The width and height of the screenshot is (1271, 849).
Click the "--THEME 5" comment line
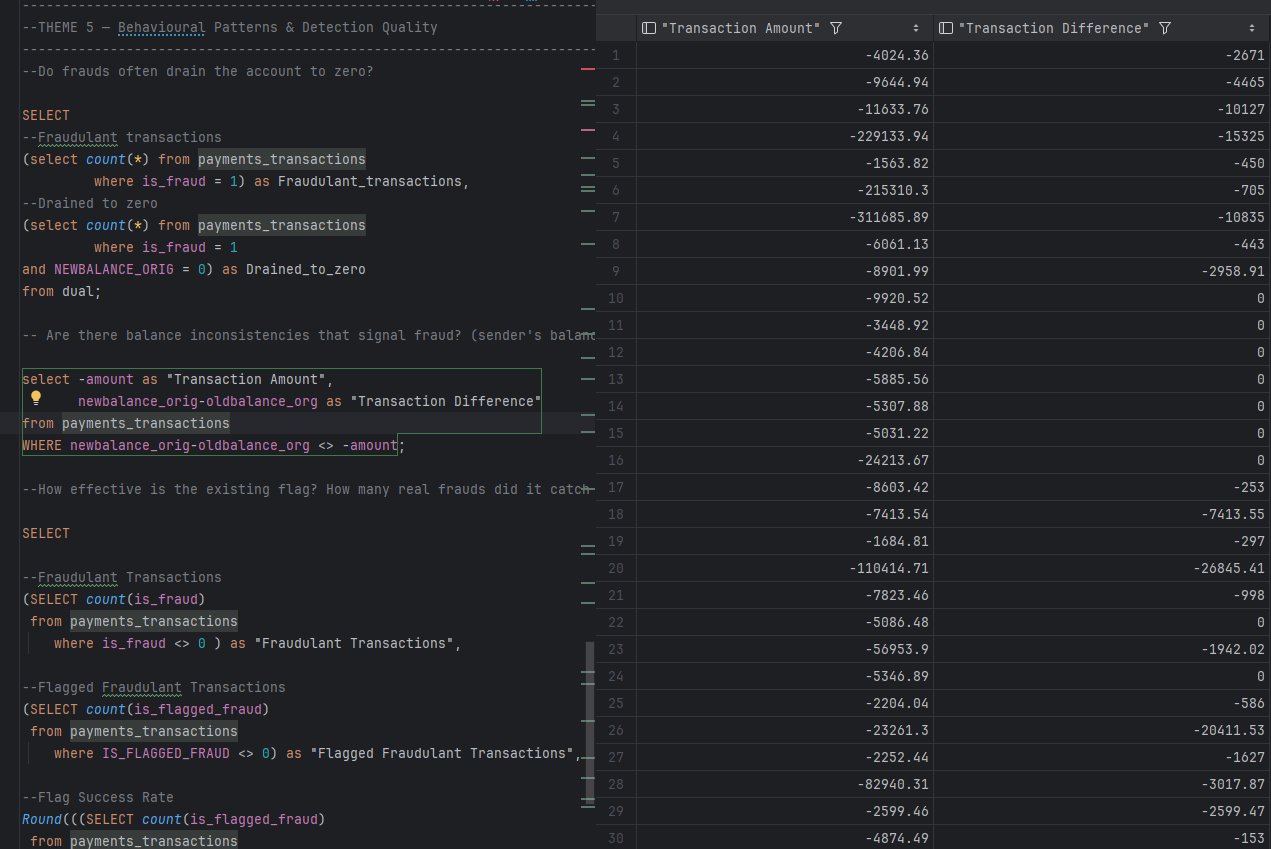point(230,27)
